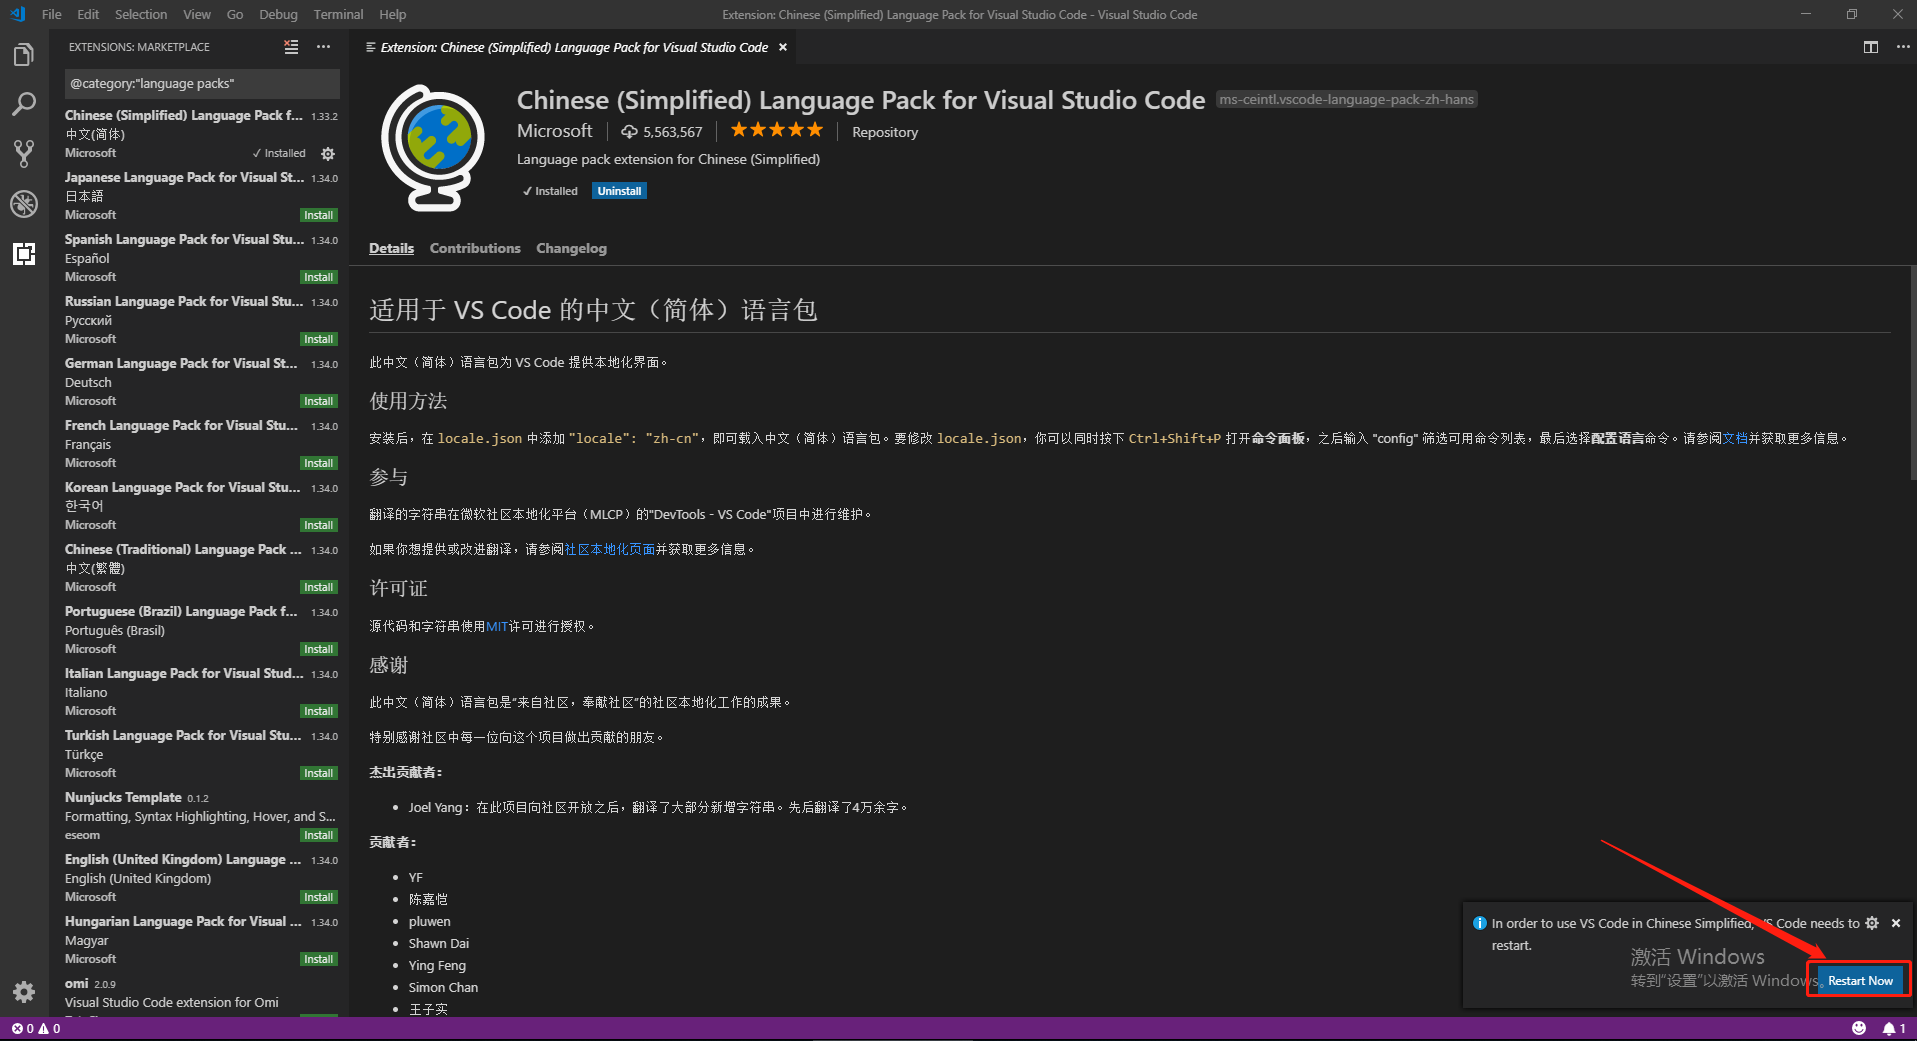Viewport: 1917px width, 1041px height.
Task: Open notification settings gear icon
Action: click(x=1872, y=923)
